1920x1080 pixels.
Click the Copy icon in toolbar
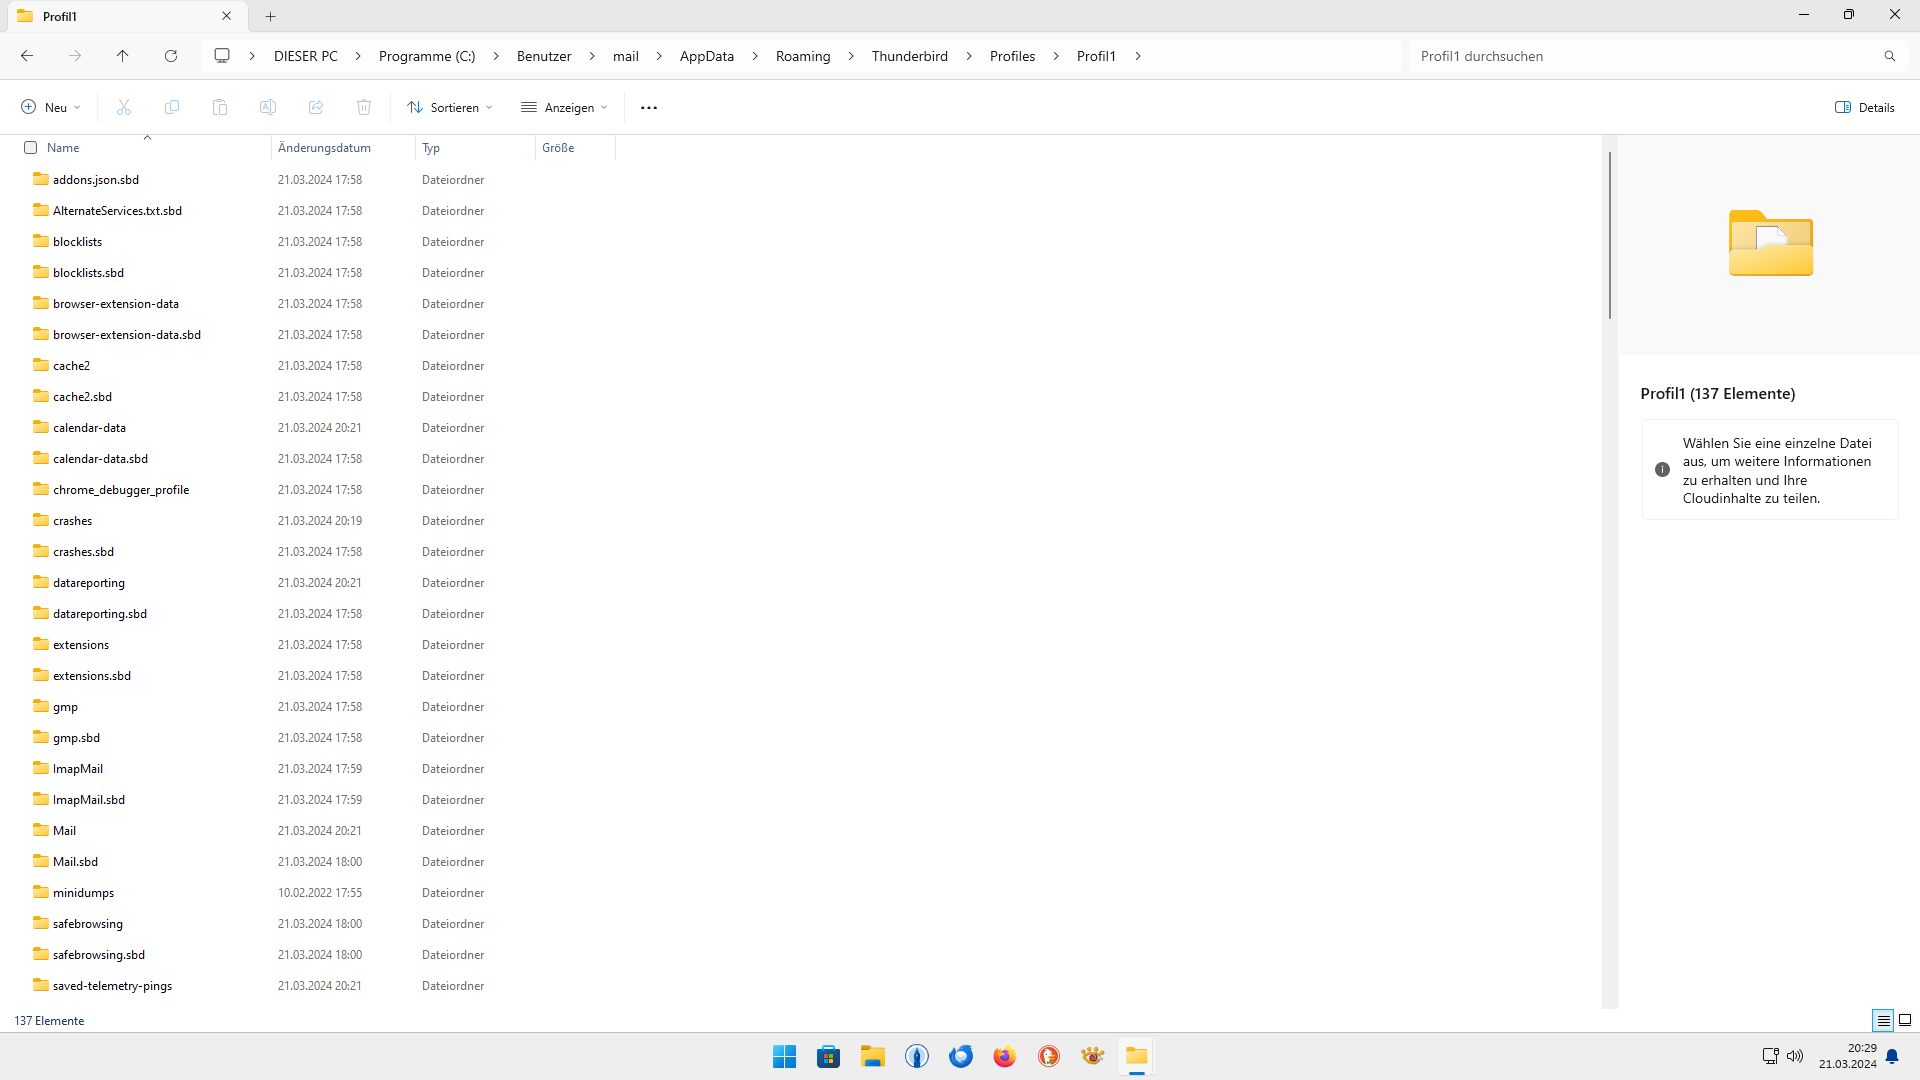[172, 107]
